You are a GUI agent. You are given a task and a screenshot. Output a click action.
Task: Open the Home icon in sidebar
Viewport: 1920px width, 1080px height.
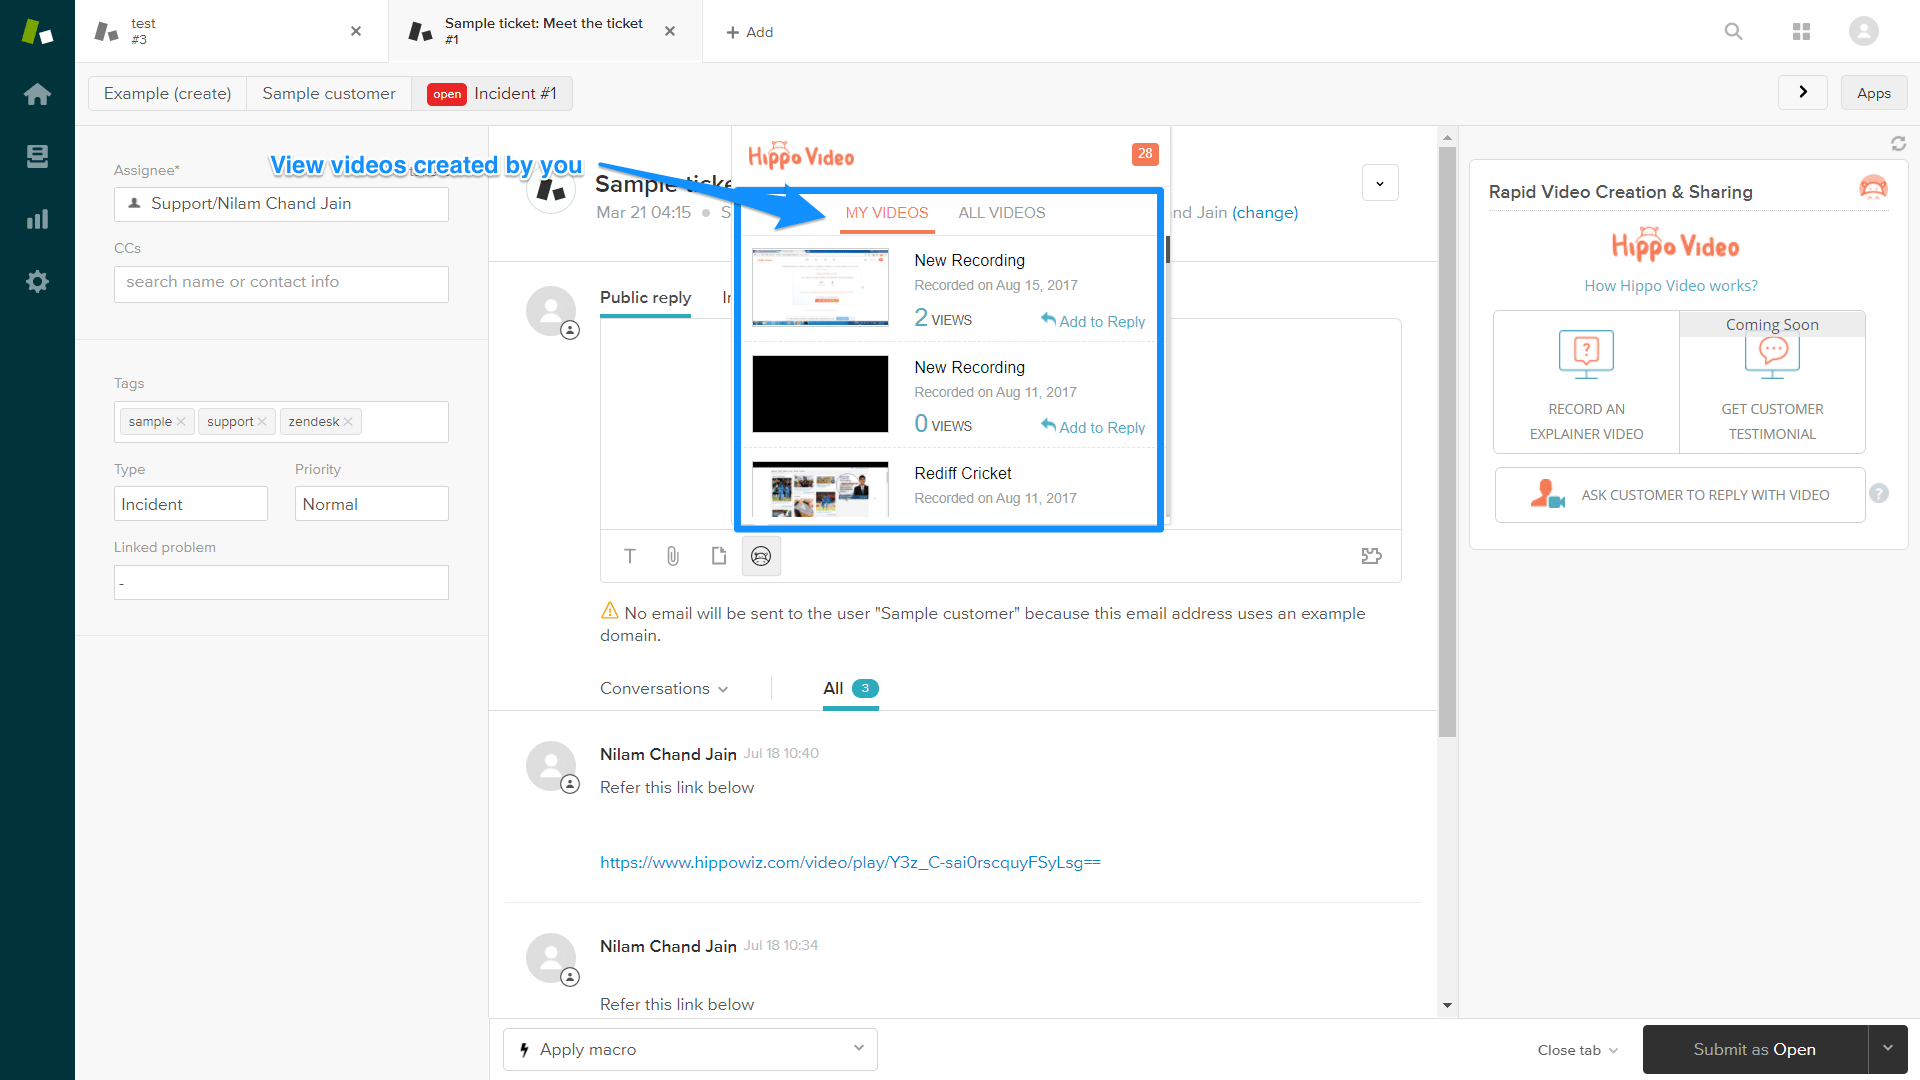coord(37,94)
